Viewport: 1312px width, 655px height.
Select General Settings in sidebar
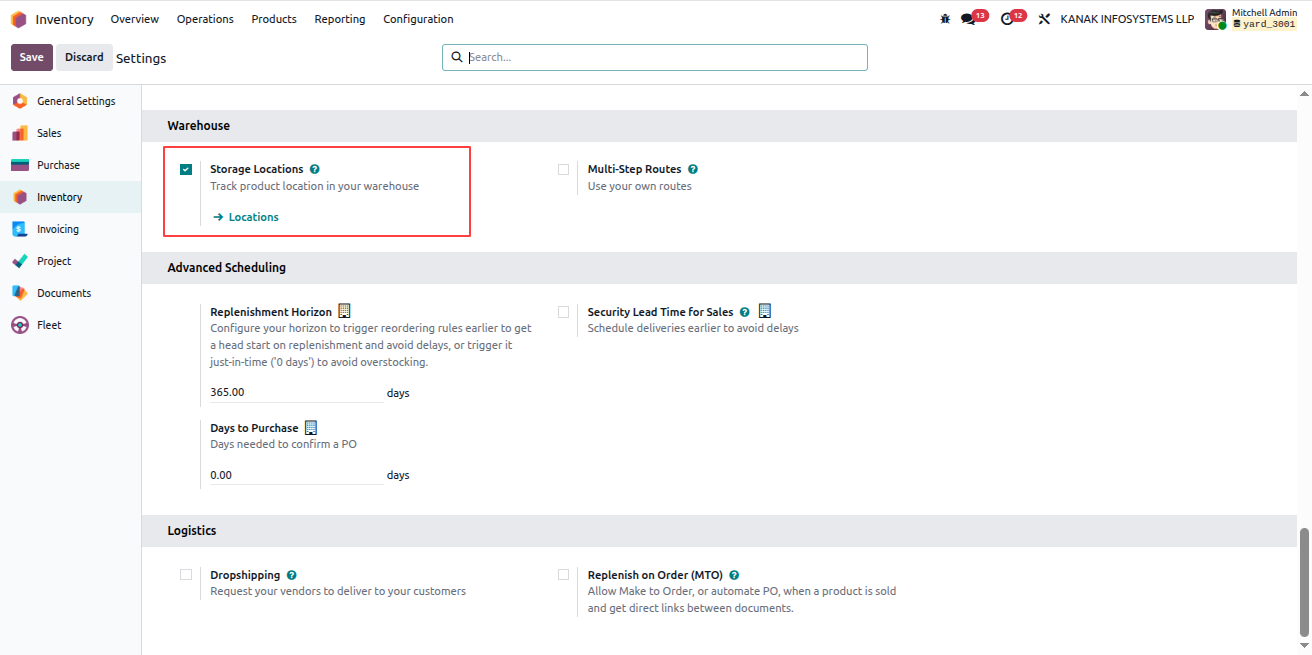coord(70,101)
